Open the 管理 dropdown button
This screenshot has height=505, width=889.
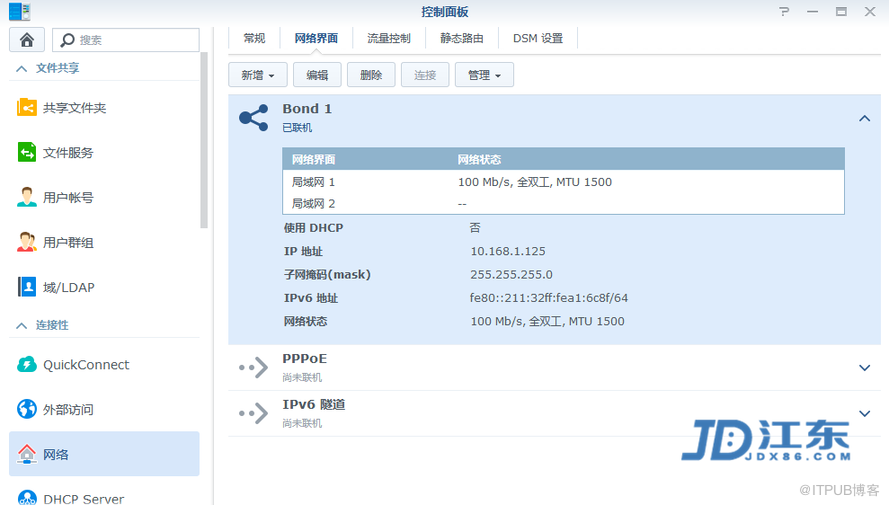coord(484,75)
